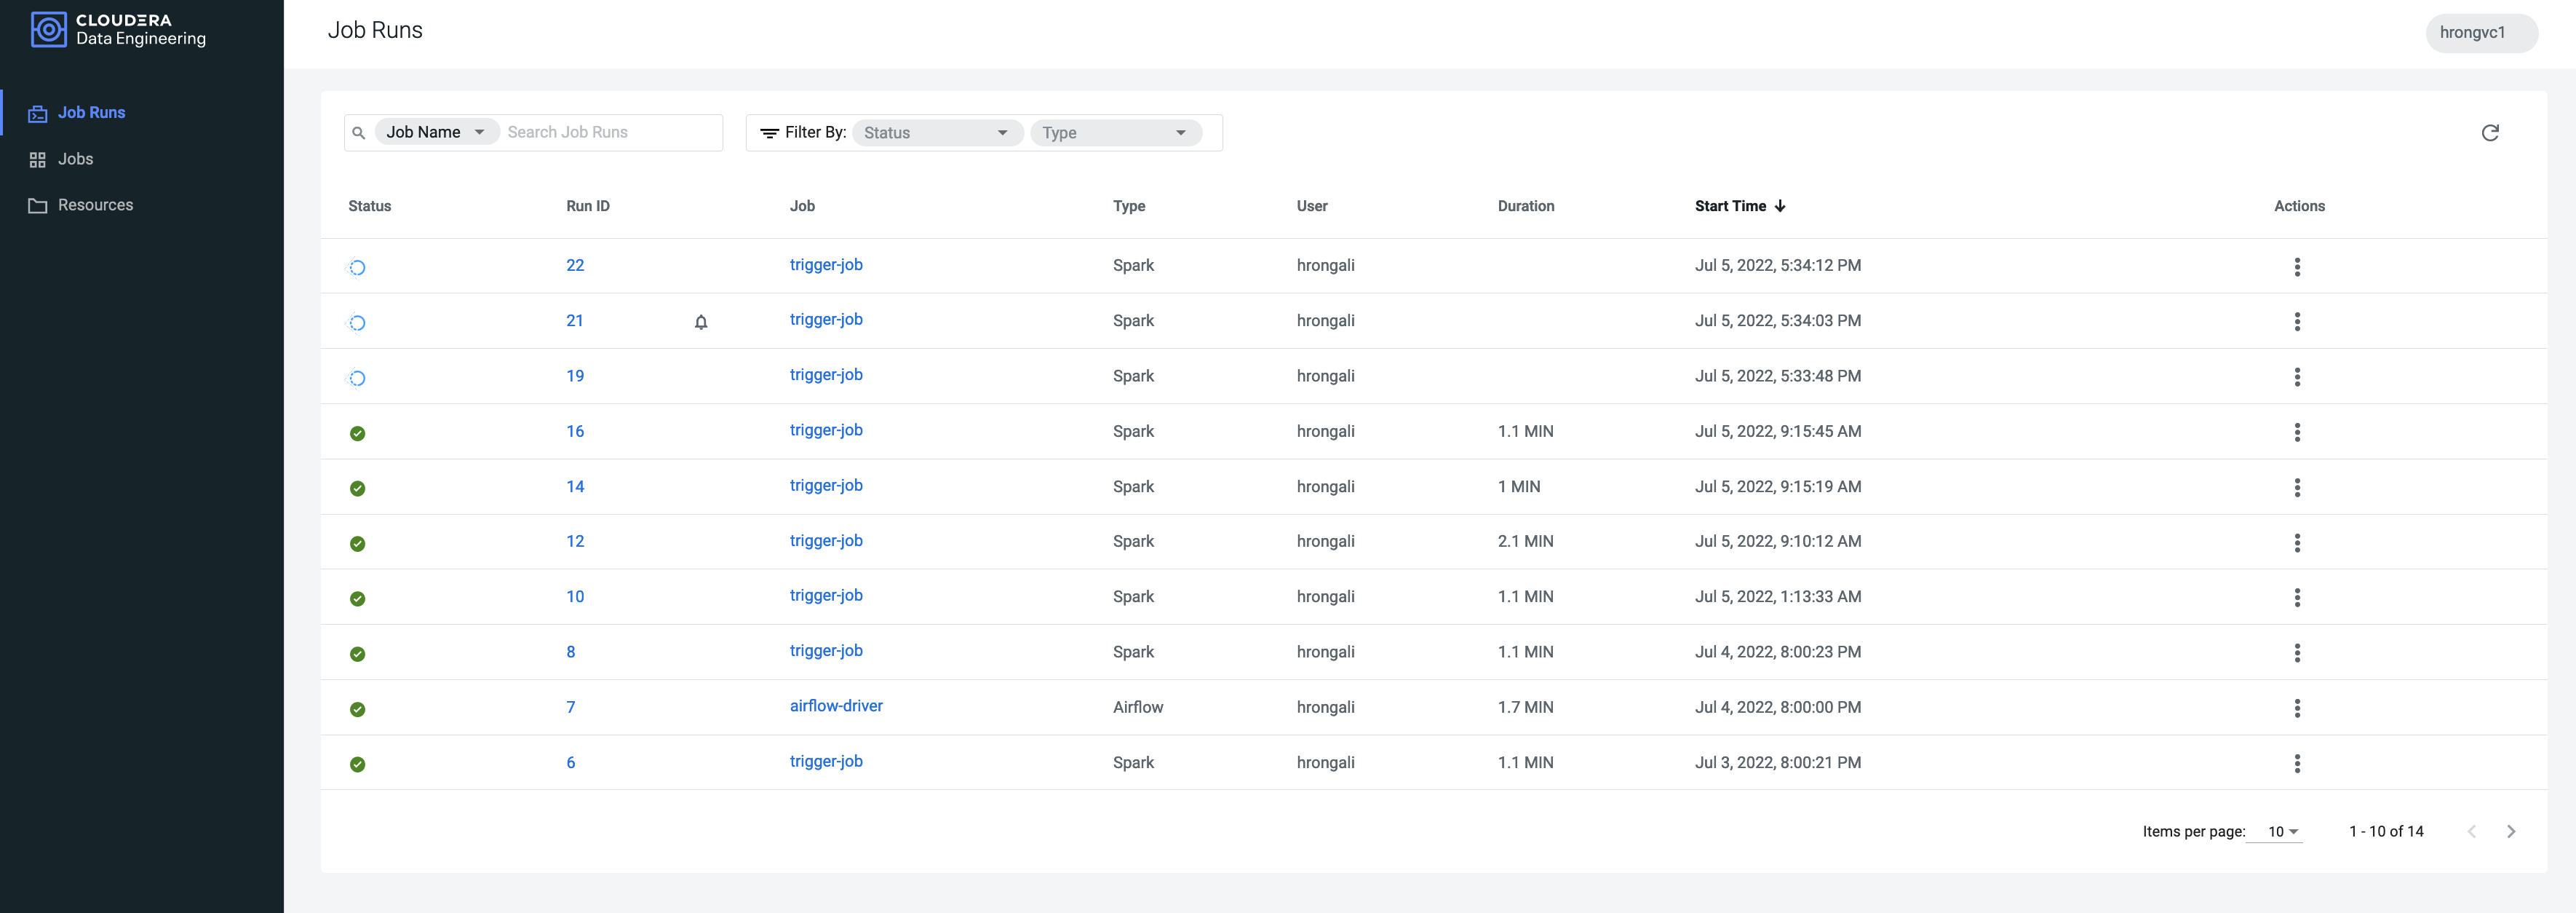Select Job Runs in the sidebar
Screen dimensions: 2576x913
coord(91,112)
